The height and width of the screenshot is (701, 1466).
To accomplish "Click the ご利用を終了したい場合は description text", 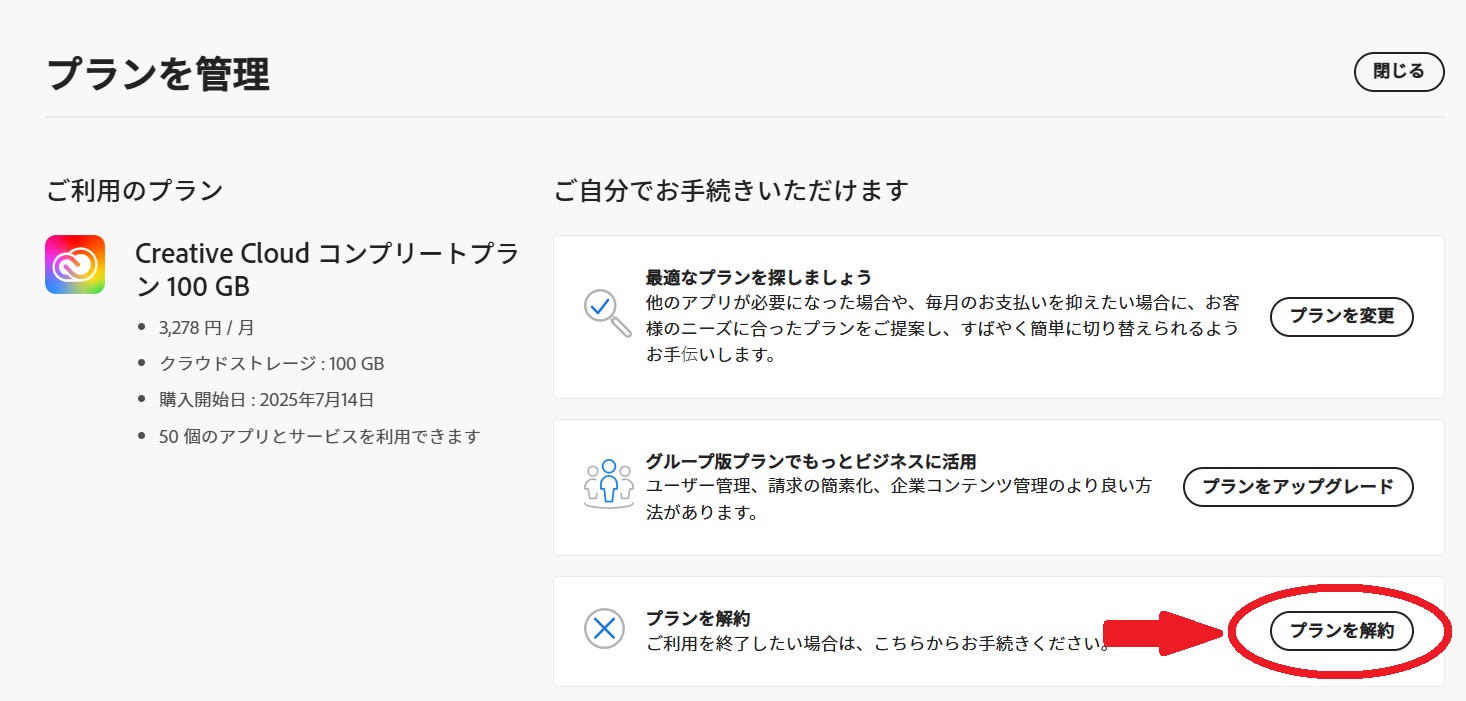I will click(879, 642).
